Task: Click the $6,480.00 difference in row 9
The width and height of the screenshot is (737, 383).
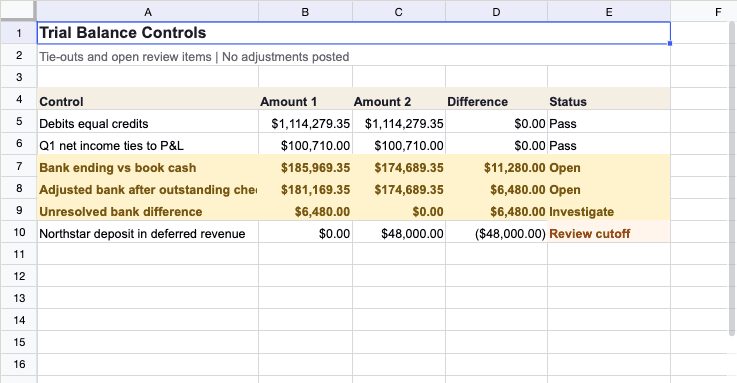Action: (496, 210)
